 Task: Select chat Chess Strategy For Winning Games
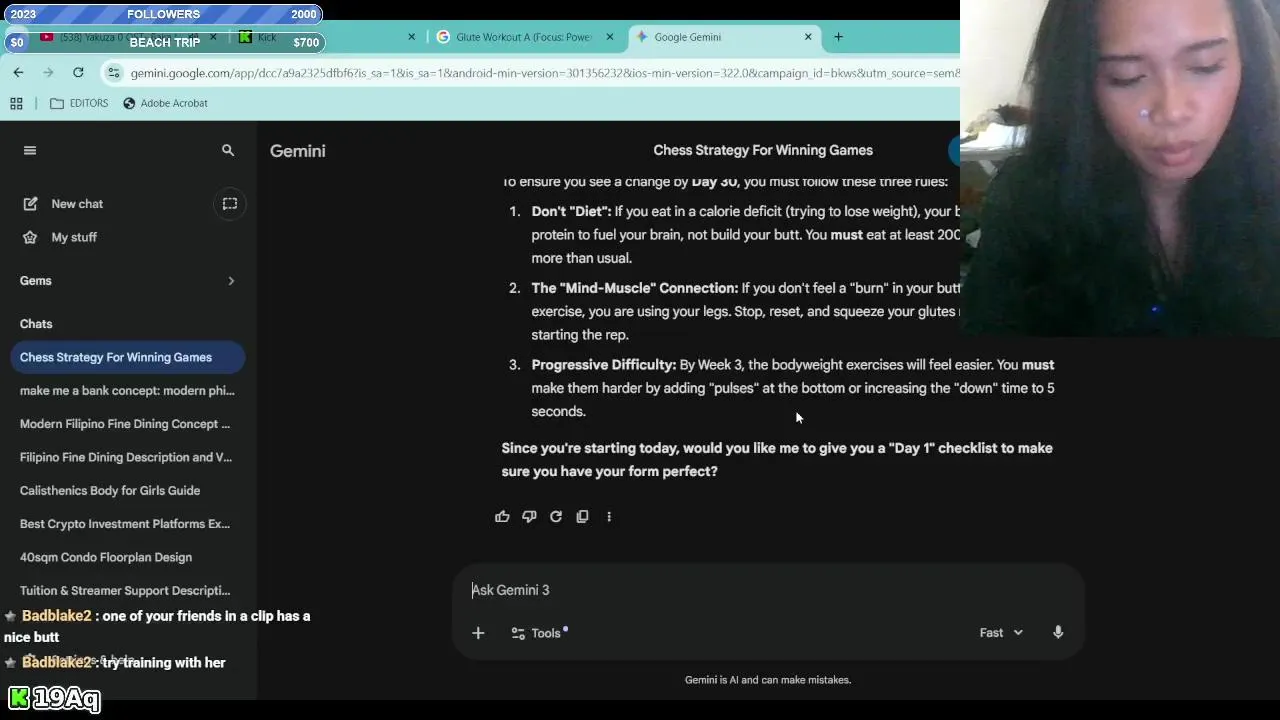128,357
